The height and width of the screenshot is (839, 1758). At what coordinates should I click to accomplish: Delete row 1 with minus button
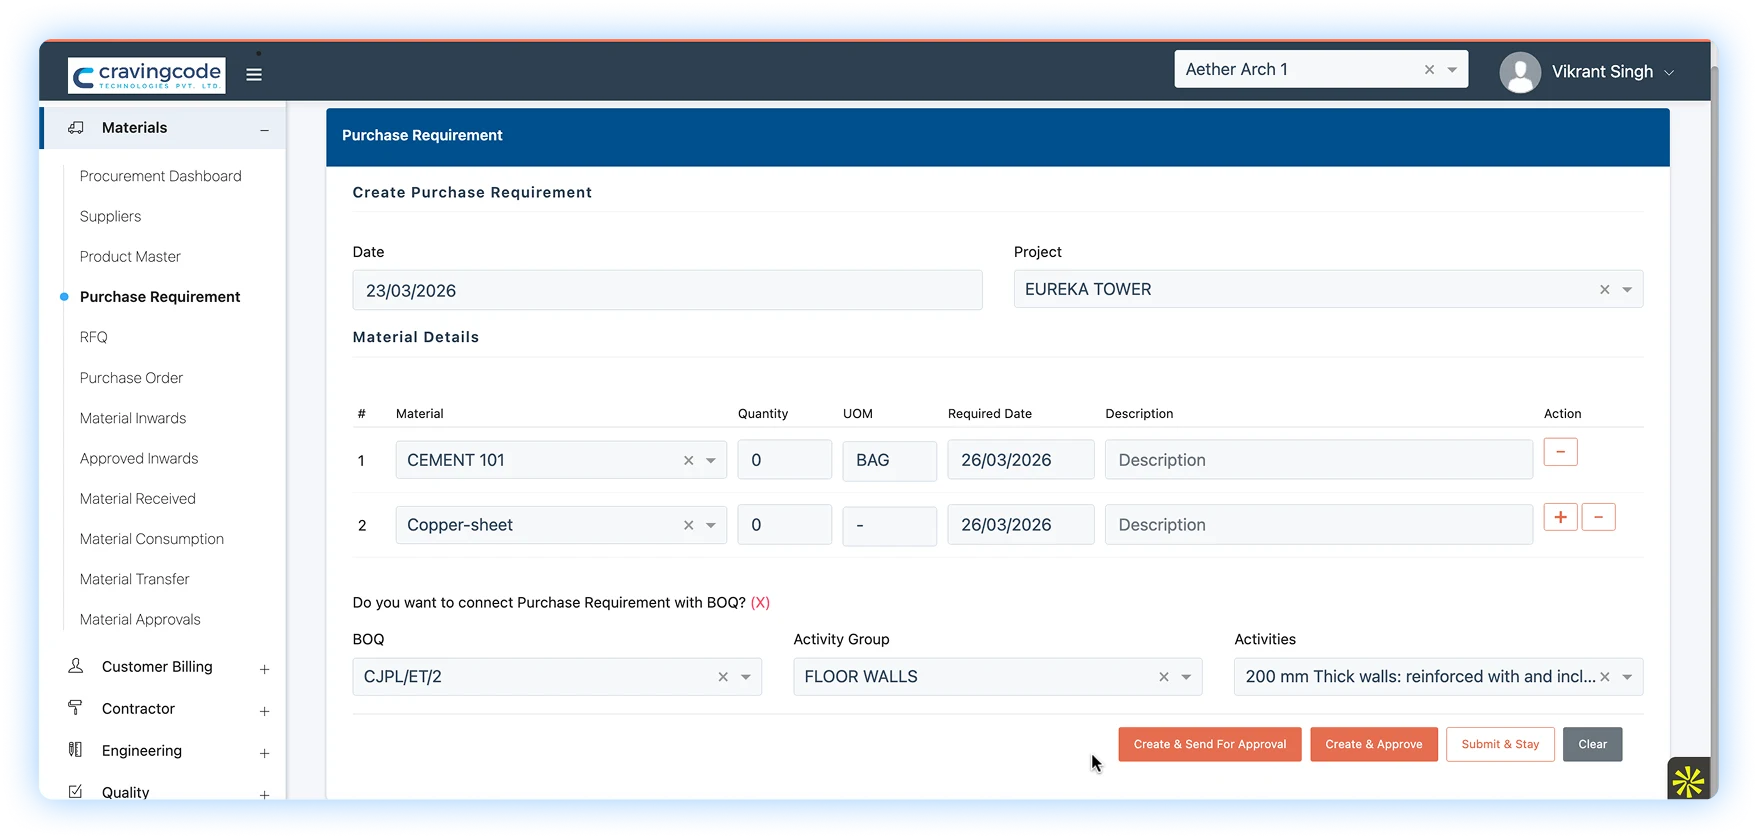tap(1560, 452)
